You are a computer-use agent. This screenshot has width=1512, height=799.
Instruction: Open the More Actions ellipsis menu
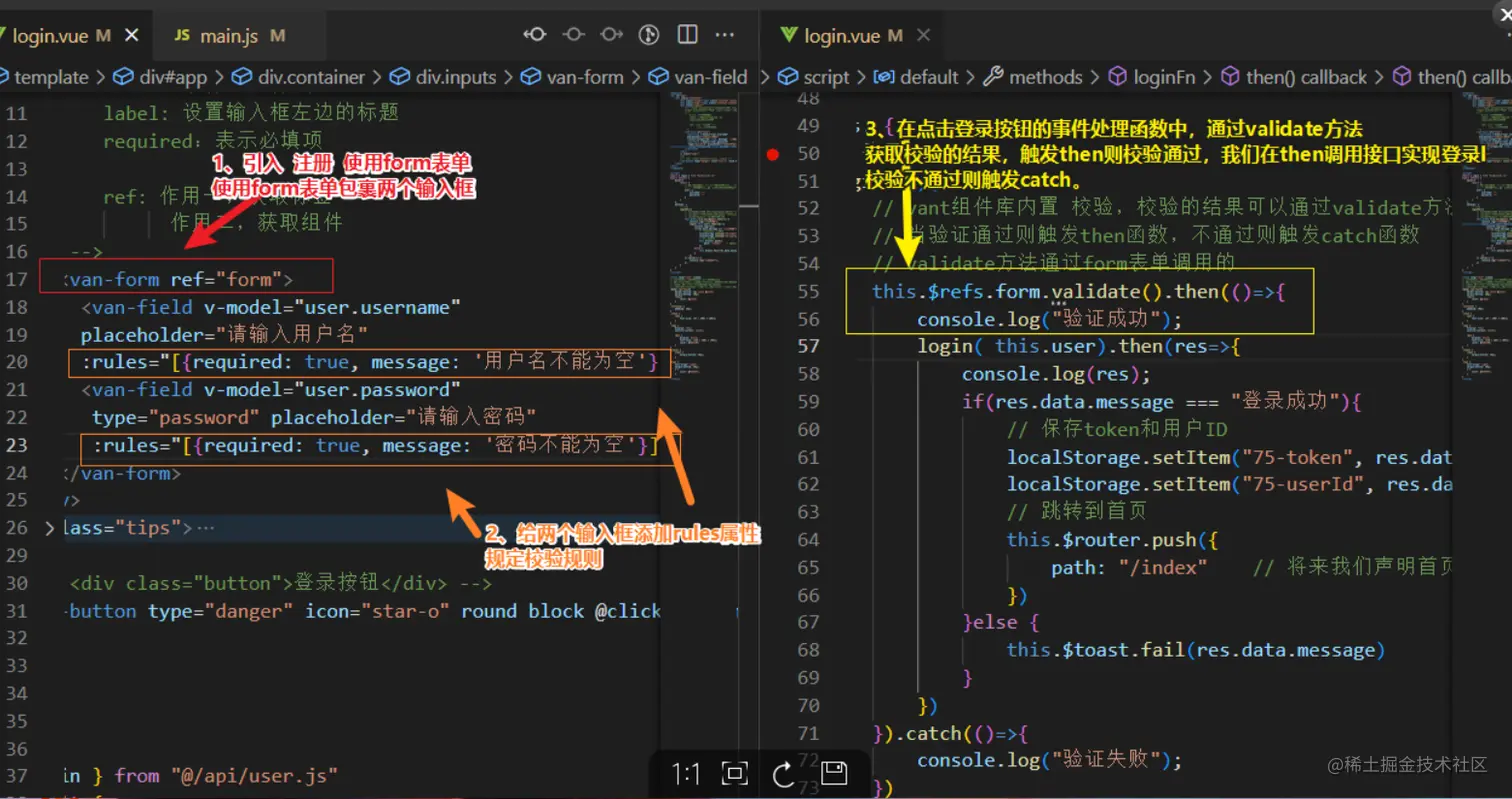pos(727,35)
